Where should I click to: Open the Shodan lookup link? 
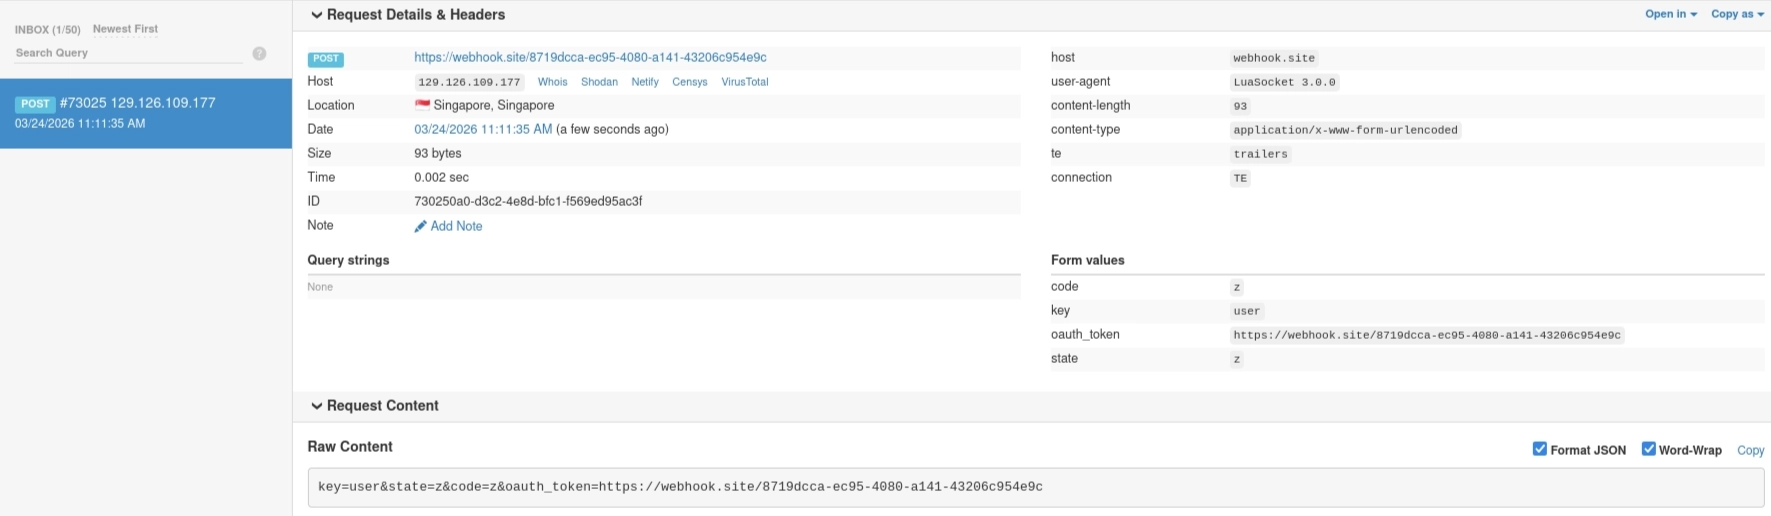click(599, 82)
